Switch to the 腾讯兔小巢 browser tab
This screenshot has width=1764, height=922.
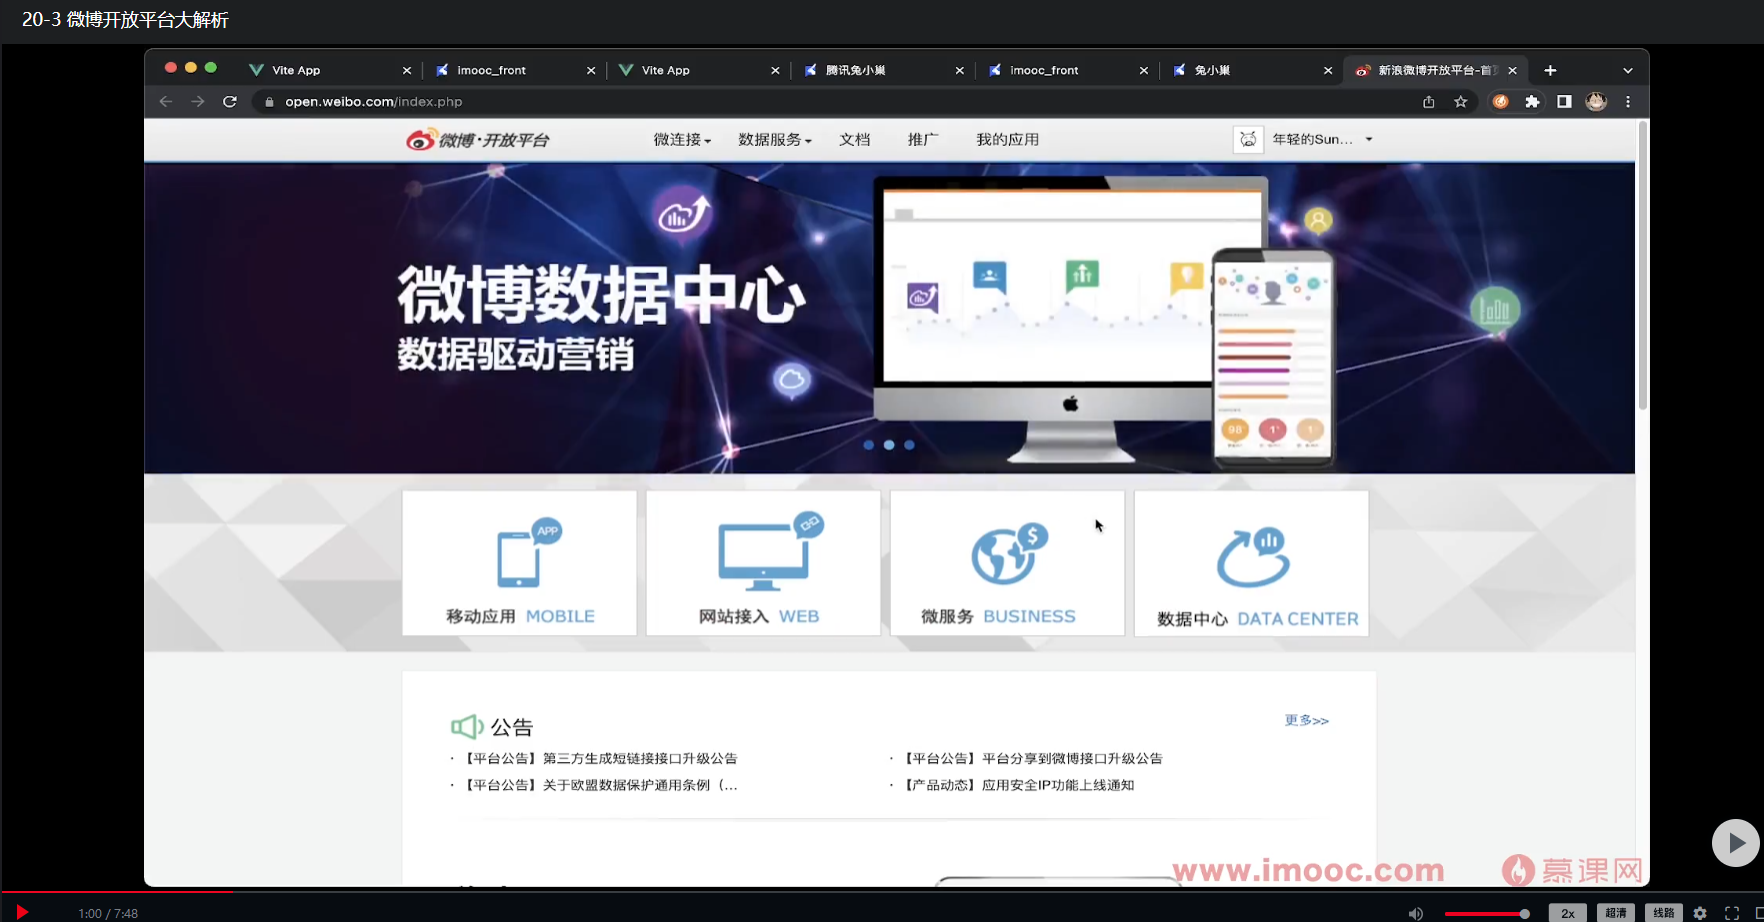tap(873, 70)
